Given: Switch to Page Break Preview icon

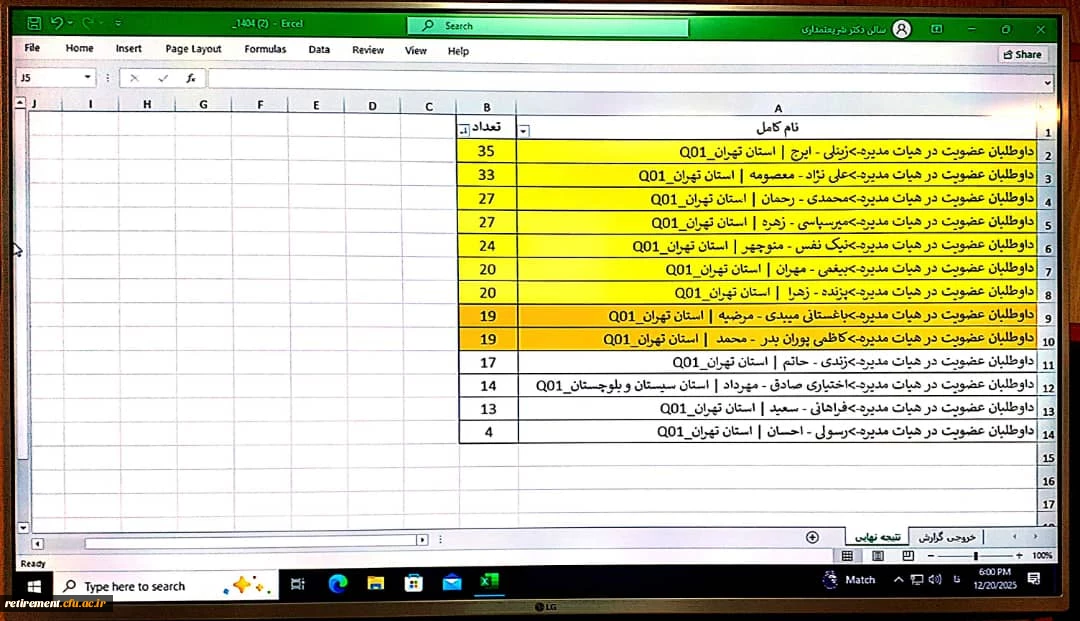Looking at the screenshot, I should pyautogui.click(x=905, y=555).
